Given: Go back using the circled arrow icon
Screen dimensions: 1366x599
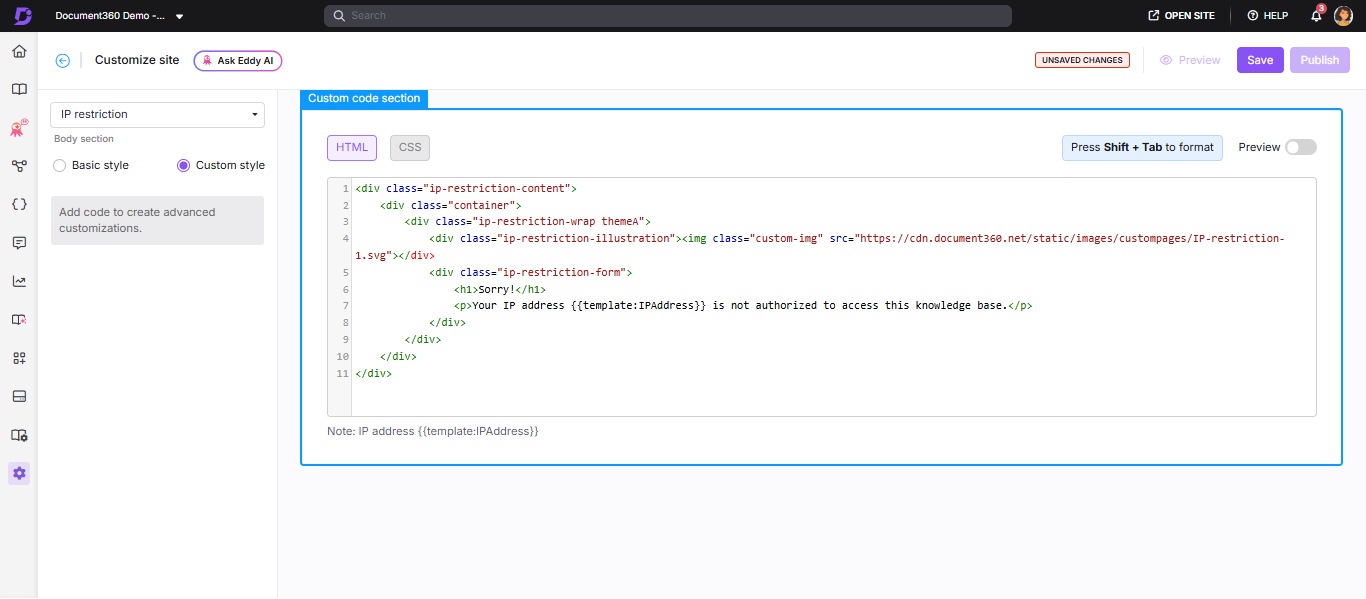Looking at the screenshot, I should (x=63, y=60).
